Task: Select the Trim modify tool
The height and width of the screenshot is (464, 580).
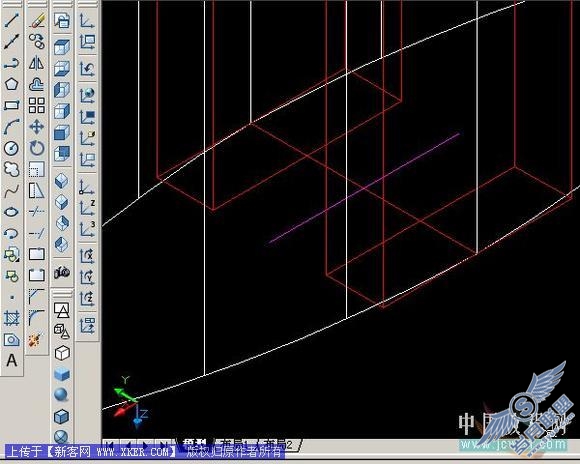Action: coord(37,212)
